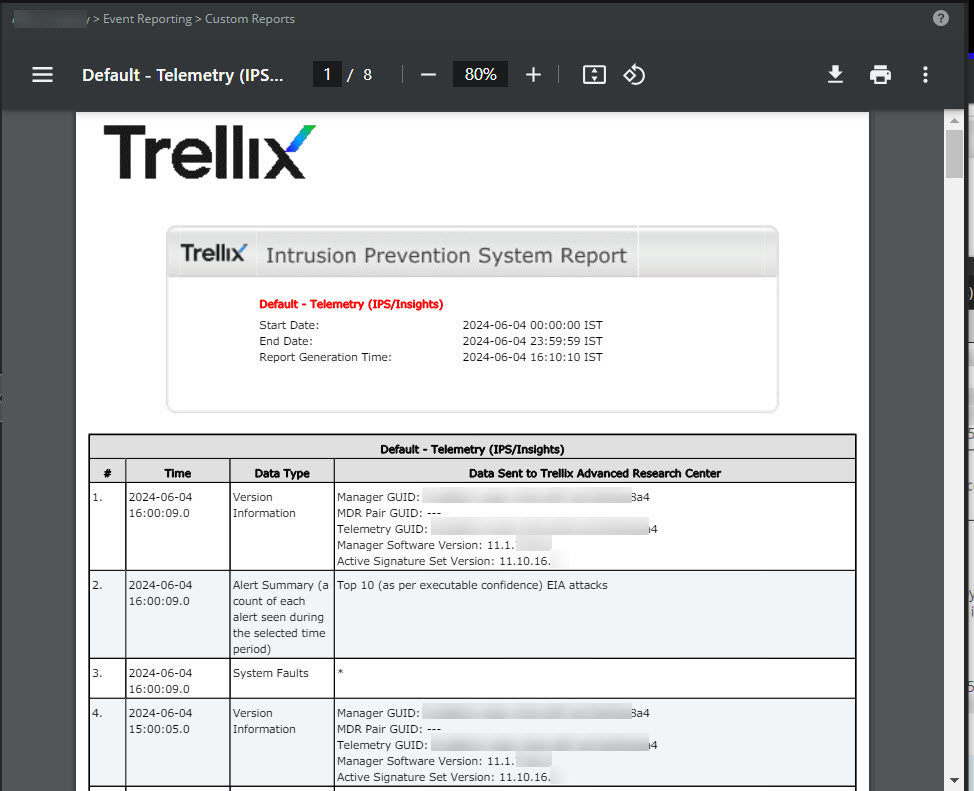Zoom in with the plus button
This screenshot has height=791, width=974.
tap(533, 75)
